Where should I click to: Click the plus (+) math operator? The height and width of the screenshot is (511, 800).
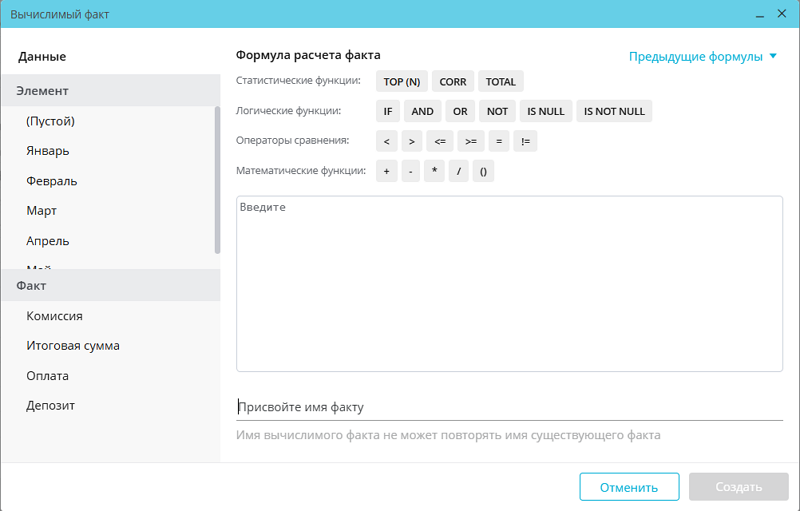(386, 171)
